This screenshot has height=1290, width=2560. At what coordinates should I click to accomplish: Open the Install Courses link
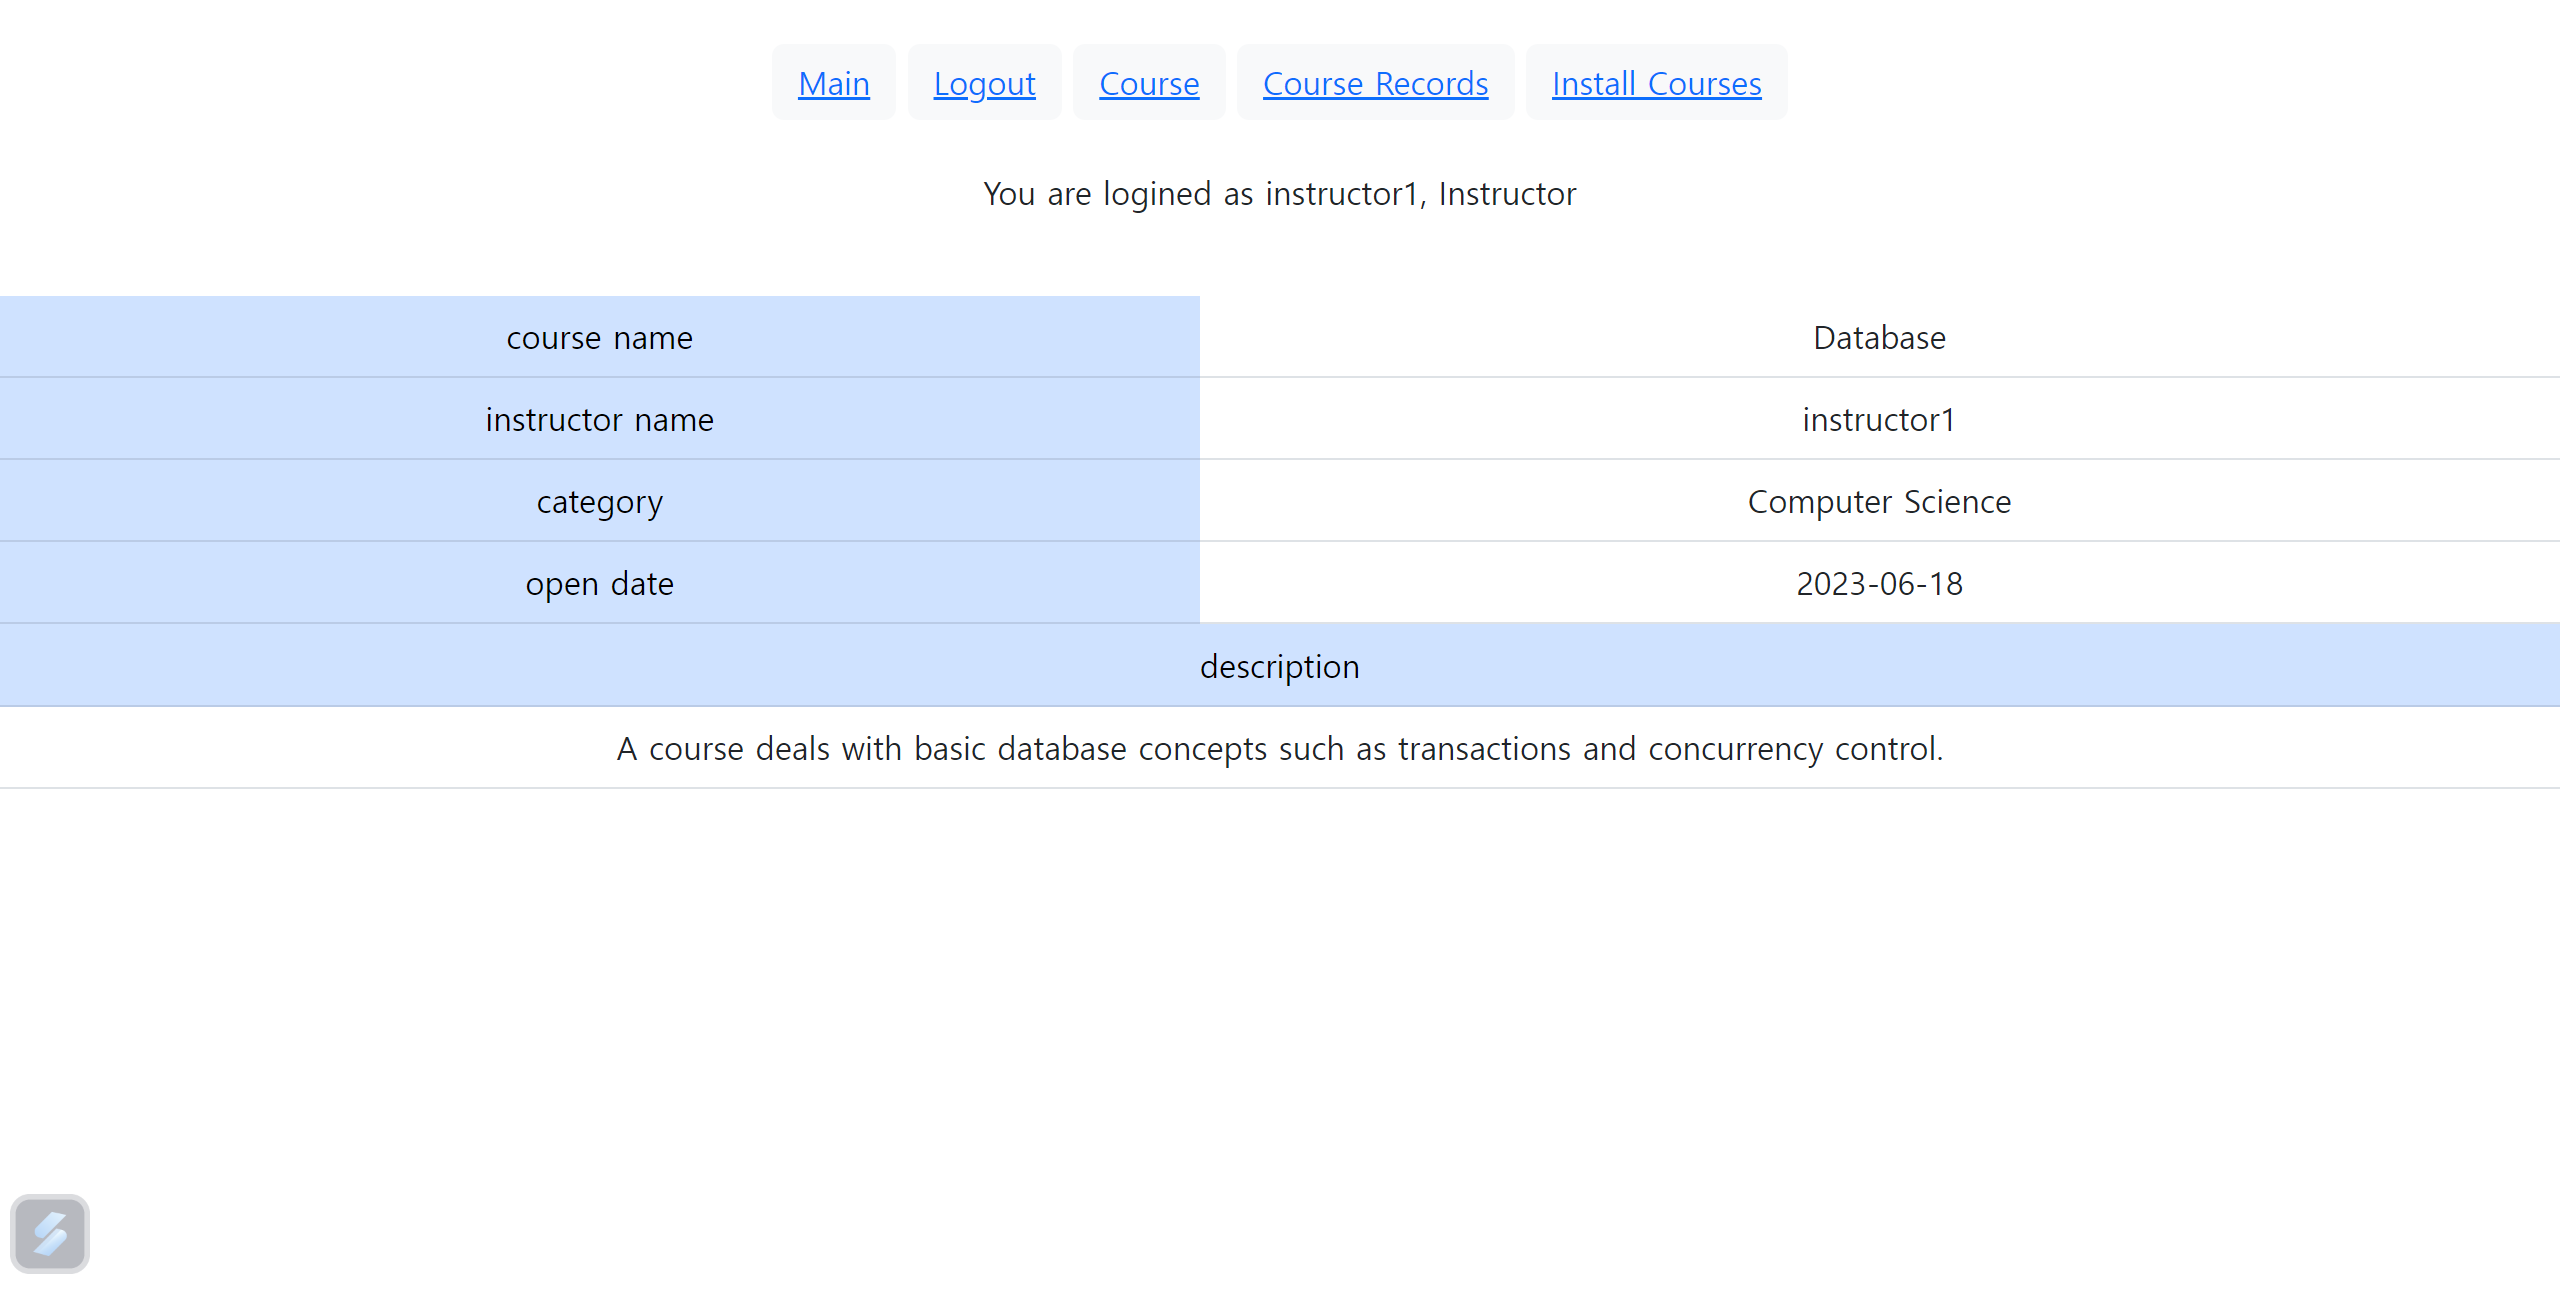point(1656,84)
